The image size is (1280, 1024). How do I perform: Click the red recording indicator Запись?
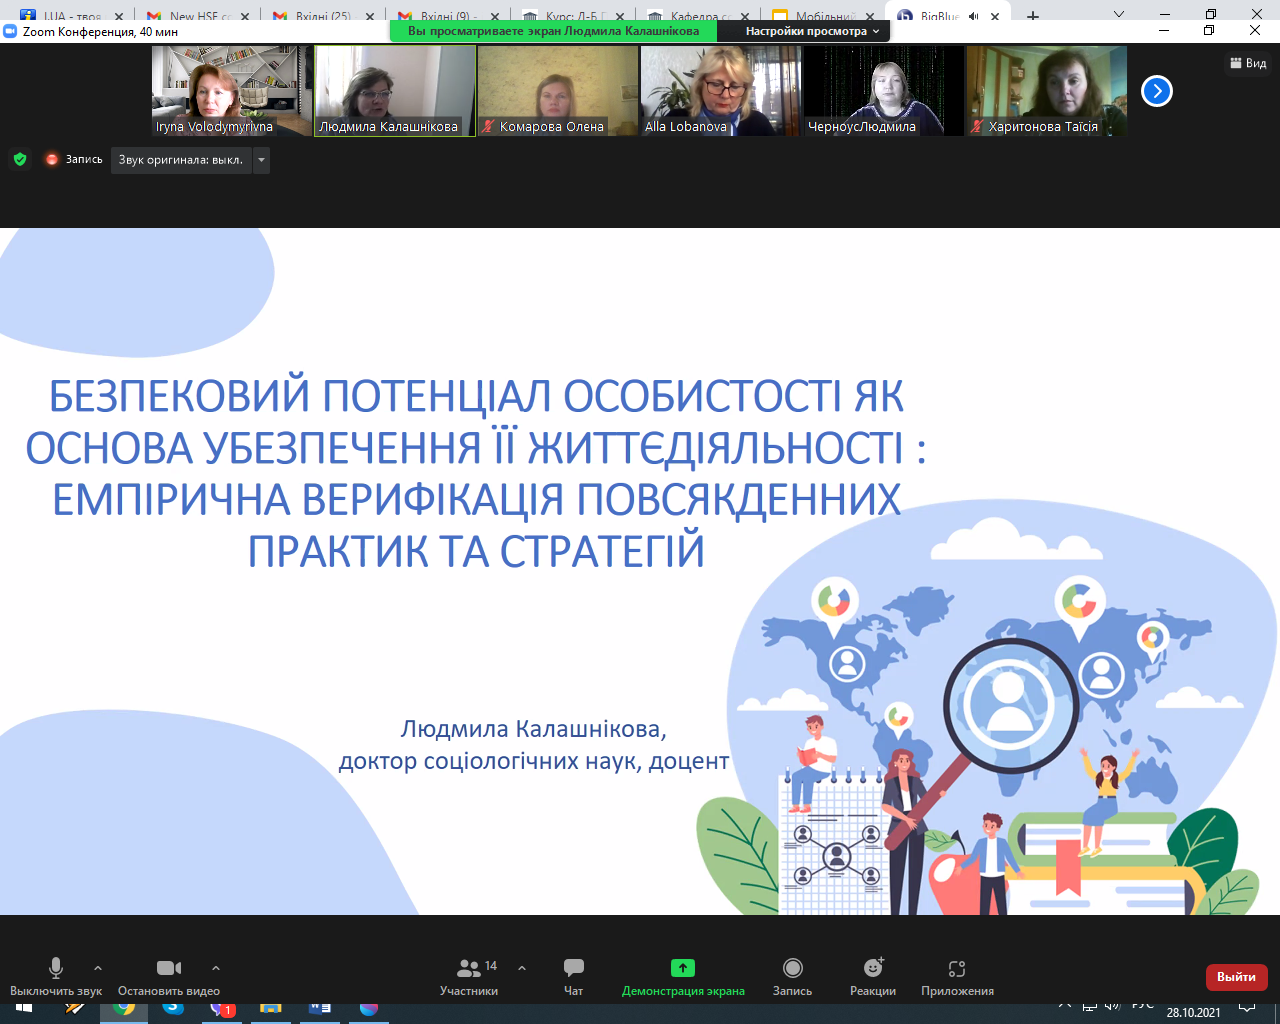[x=74, y=159]
